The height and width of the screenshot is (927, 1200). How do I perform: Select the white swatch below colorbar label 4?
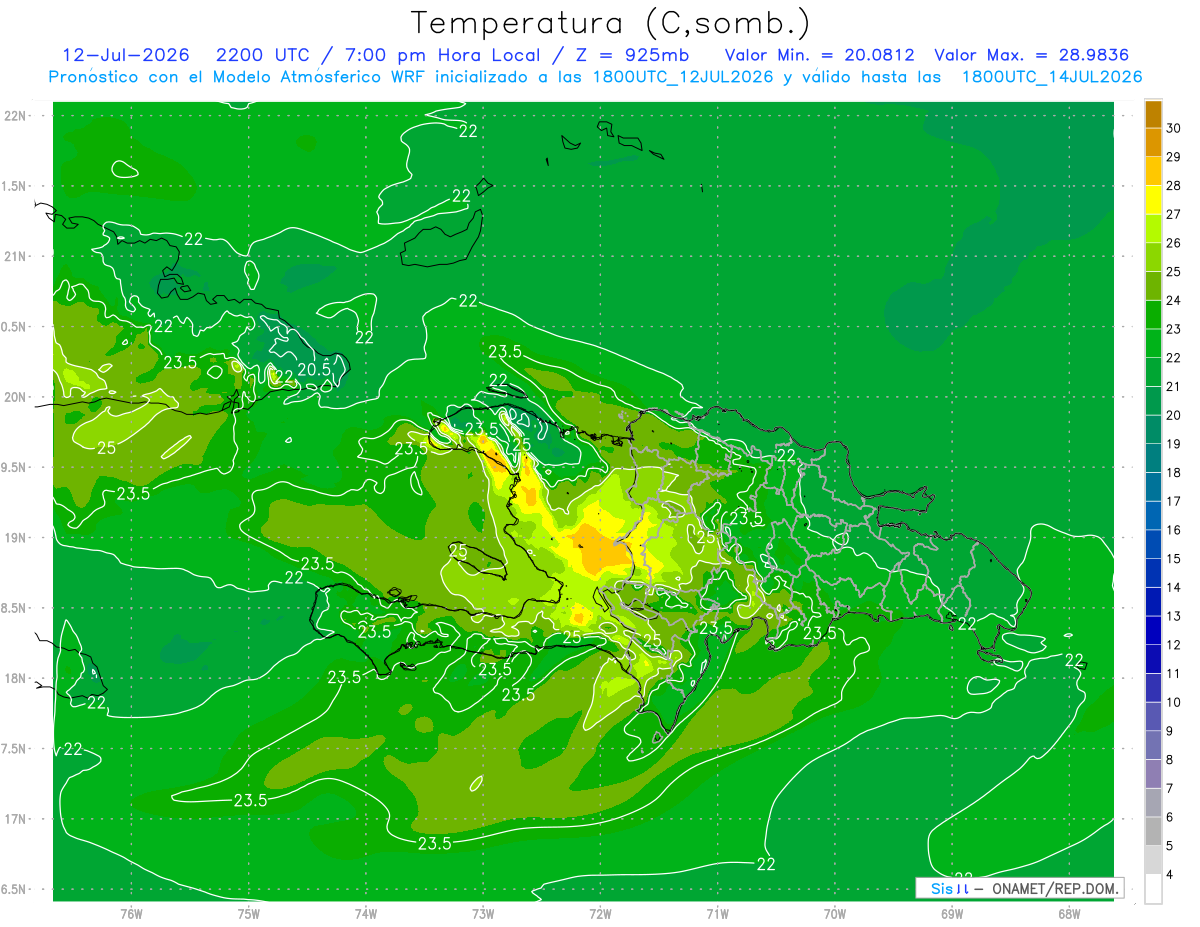(1153, 889)
